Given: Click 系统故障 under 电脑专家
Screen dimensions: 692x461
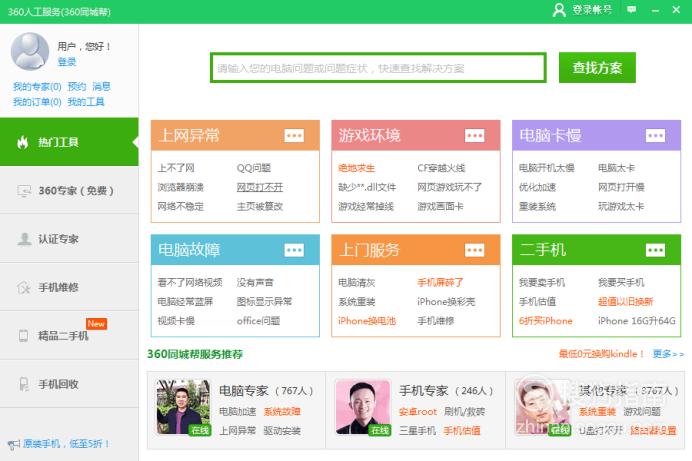Looking at the screenshot, I should 282,412.
